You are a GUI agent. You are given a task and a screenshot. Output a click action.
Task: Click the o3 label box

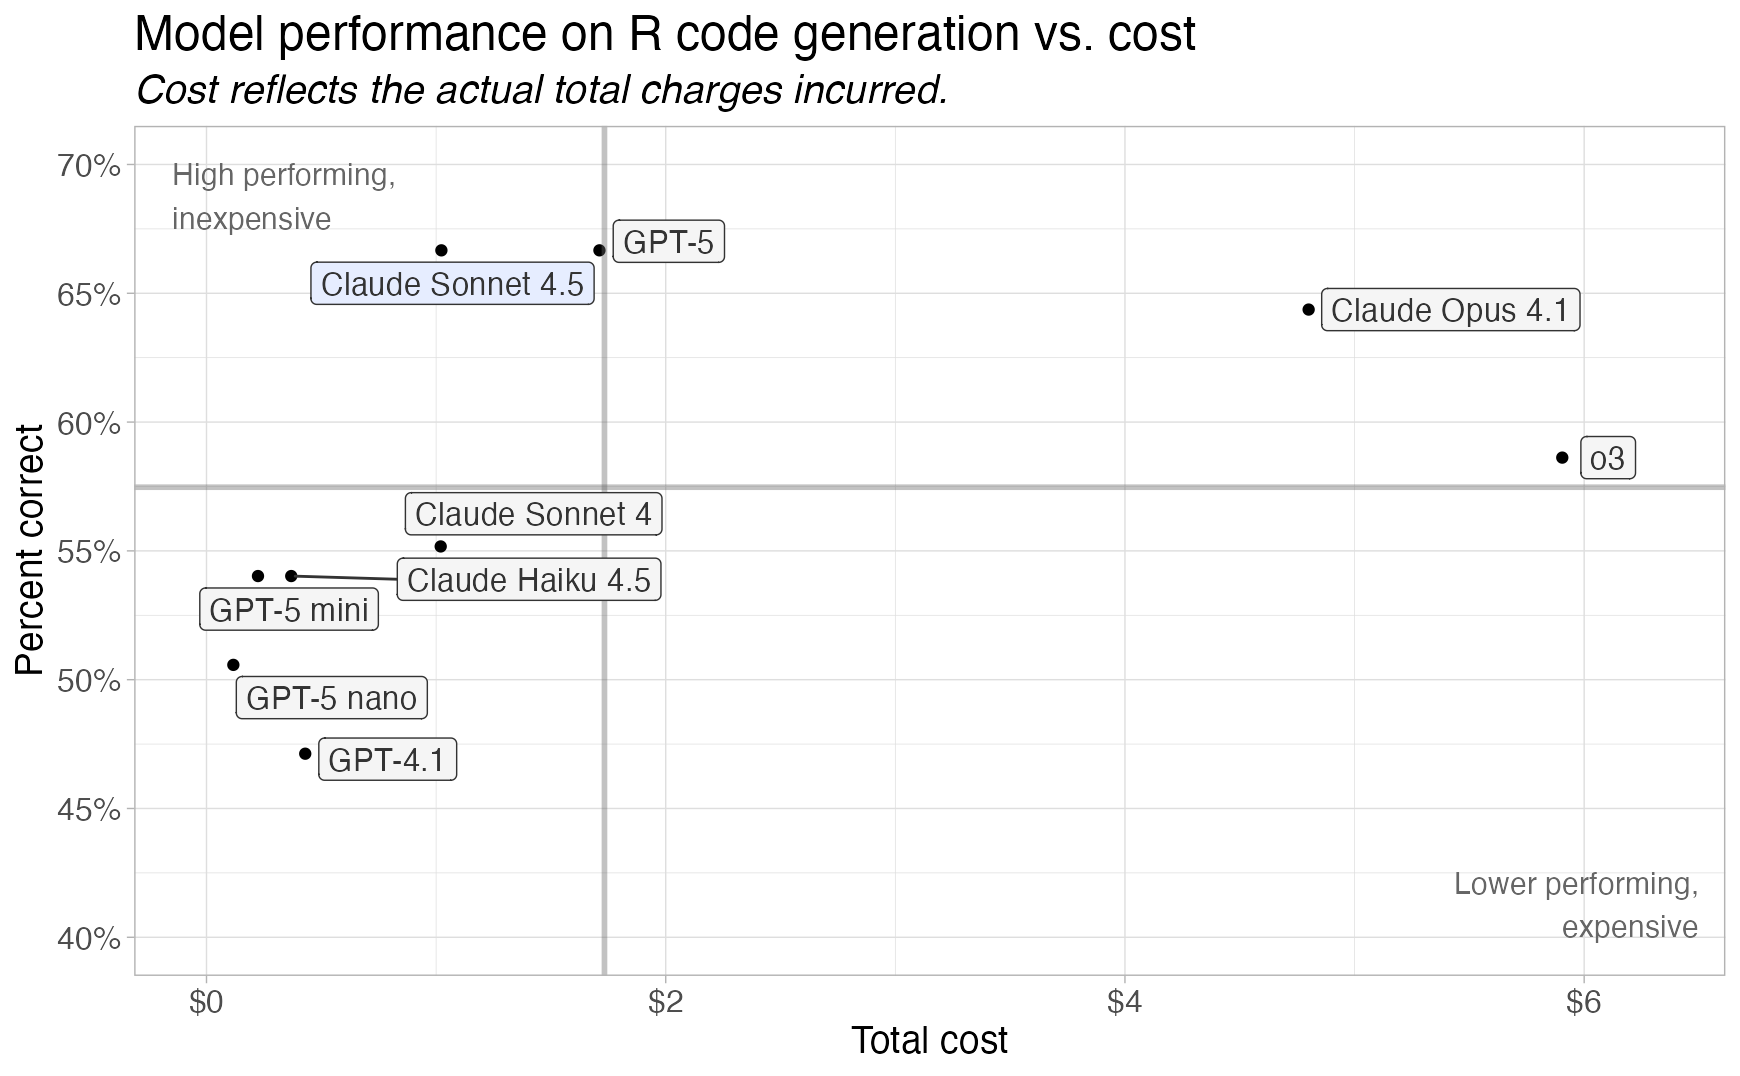(1607, 459)
